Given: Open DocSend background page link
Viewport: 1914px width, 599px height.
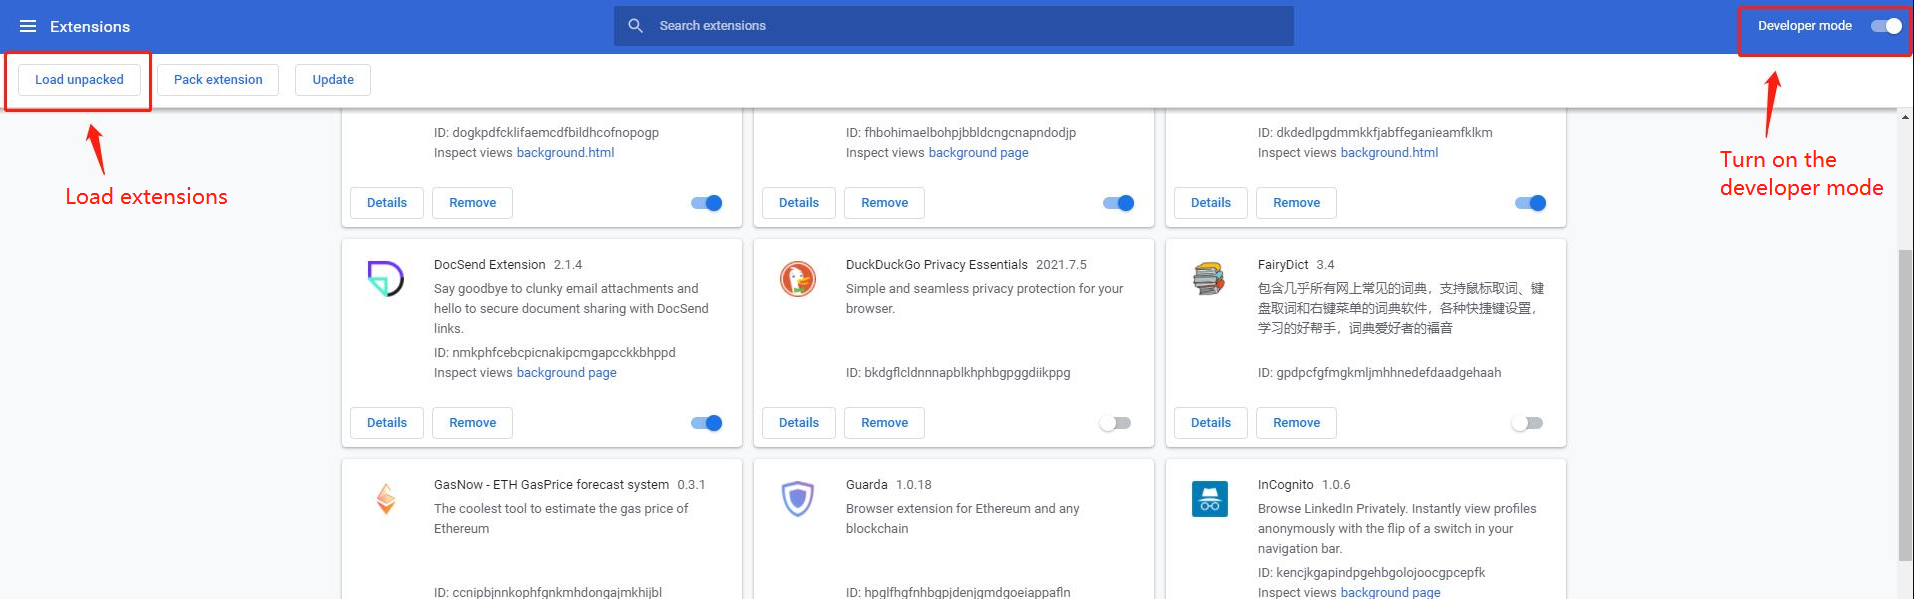Looking at the screenshot, I should click(566, 373).
